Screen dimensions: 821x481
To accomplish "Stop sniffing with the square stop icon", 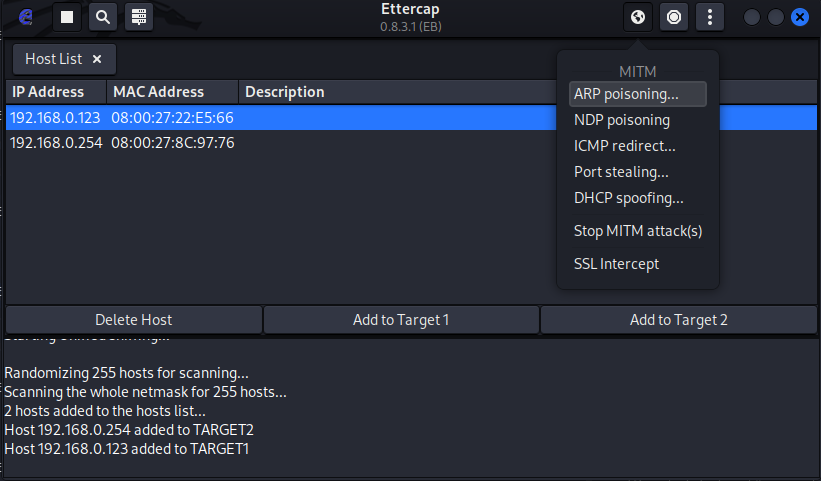I will pyautogui.click(x=67, y=17).
